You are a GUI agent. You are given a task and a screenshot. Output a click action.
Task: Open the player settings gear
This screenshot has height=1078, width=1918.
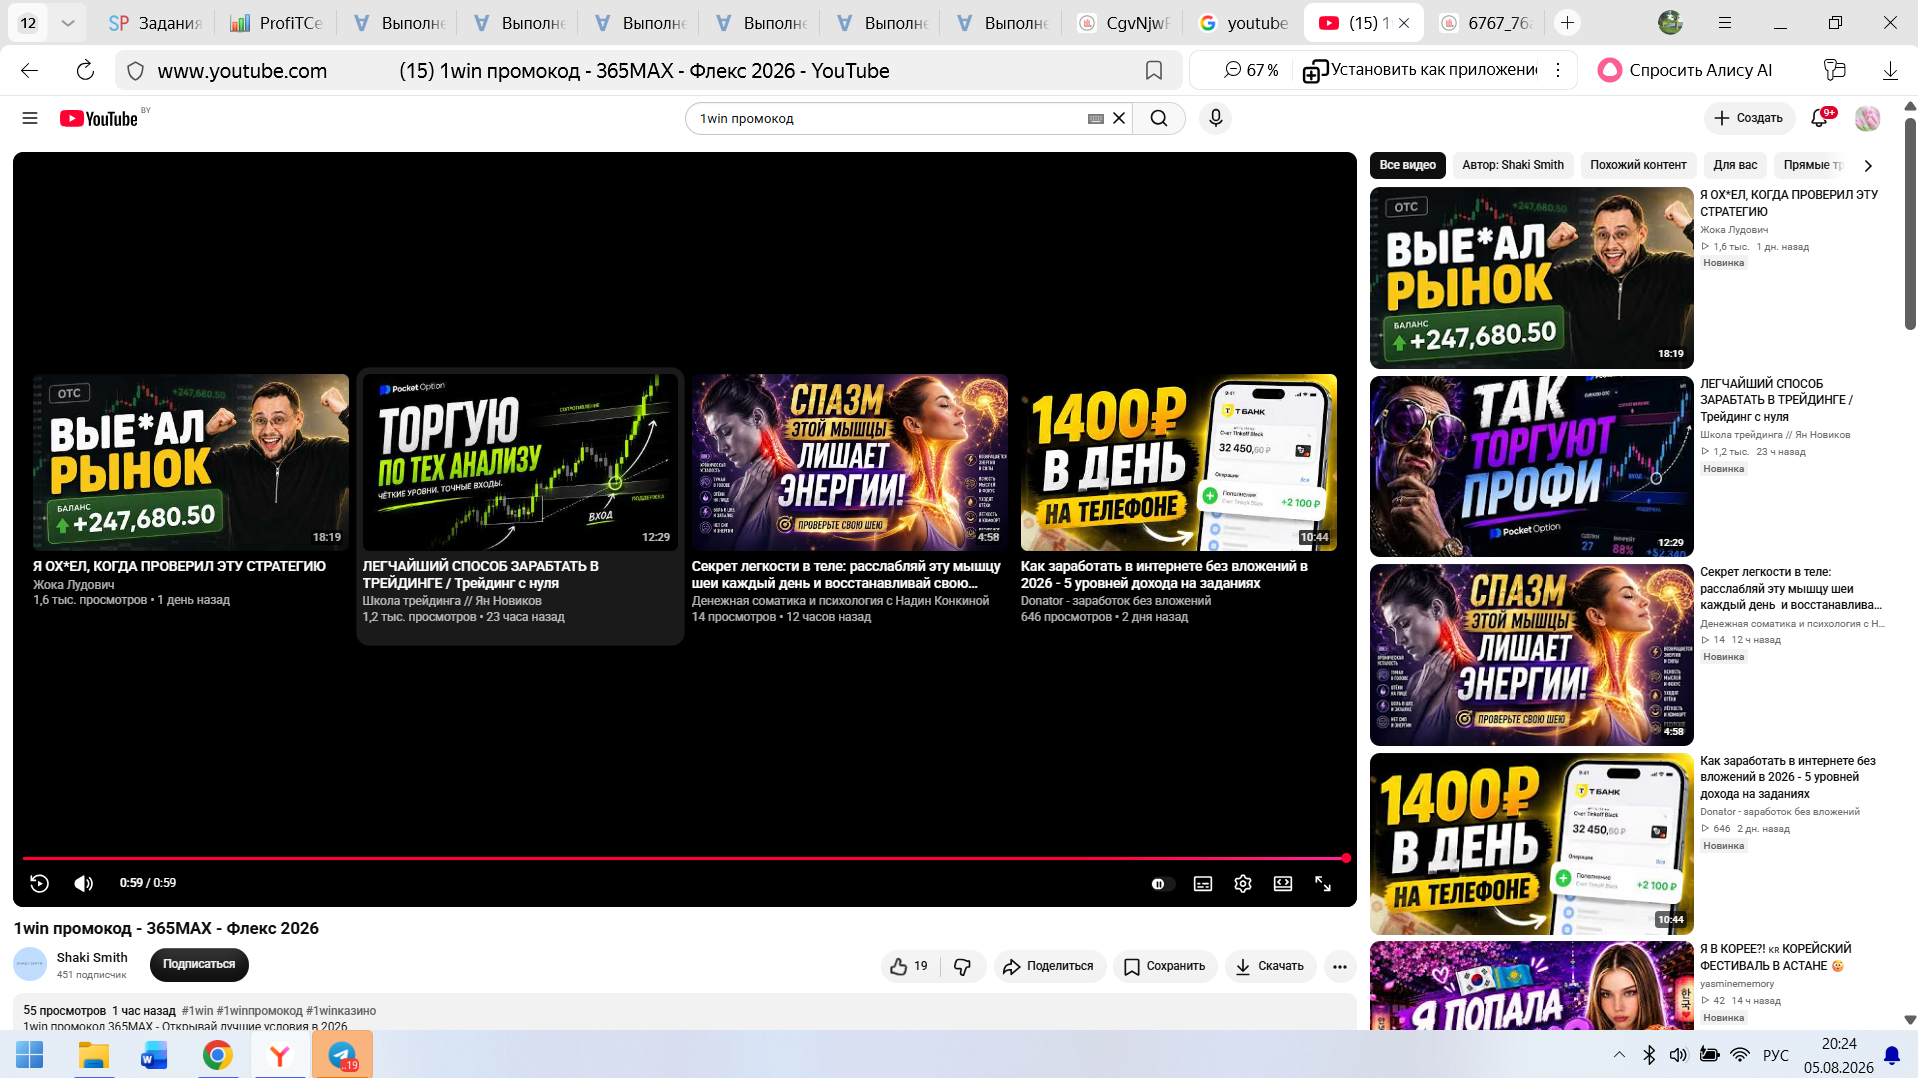point(1243,884)
